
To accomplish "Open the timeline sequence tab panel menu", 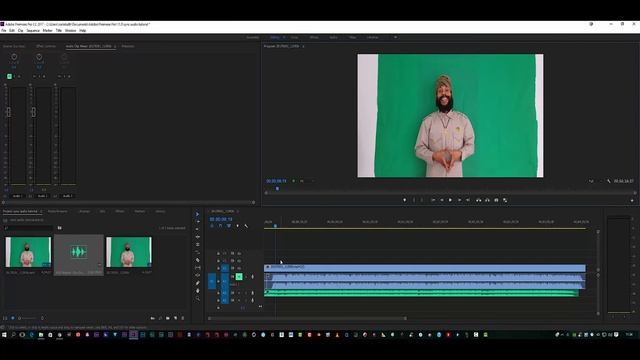I will (x=238, y=211).
